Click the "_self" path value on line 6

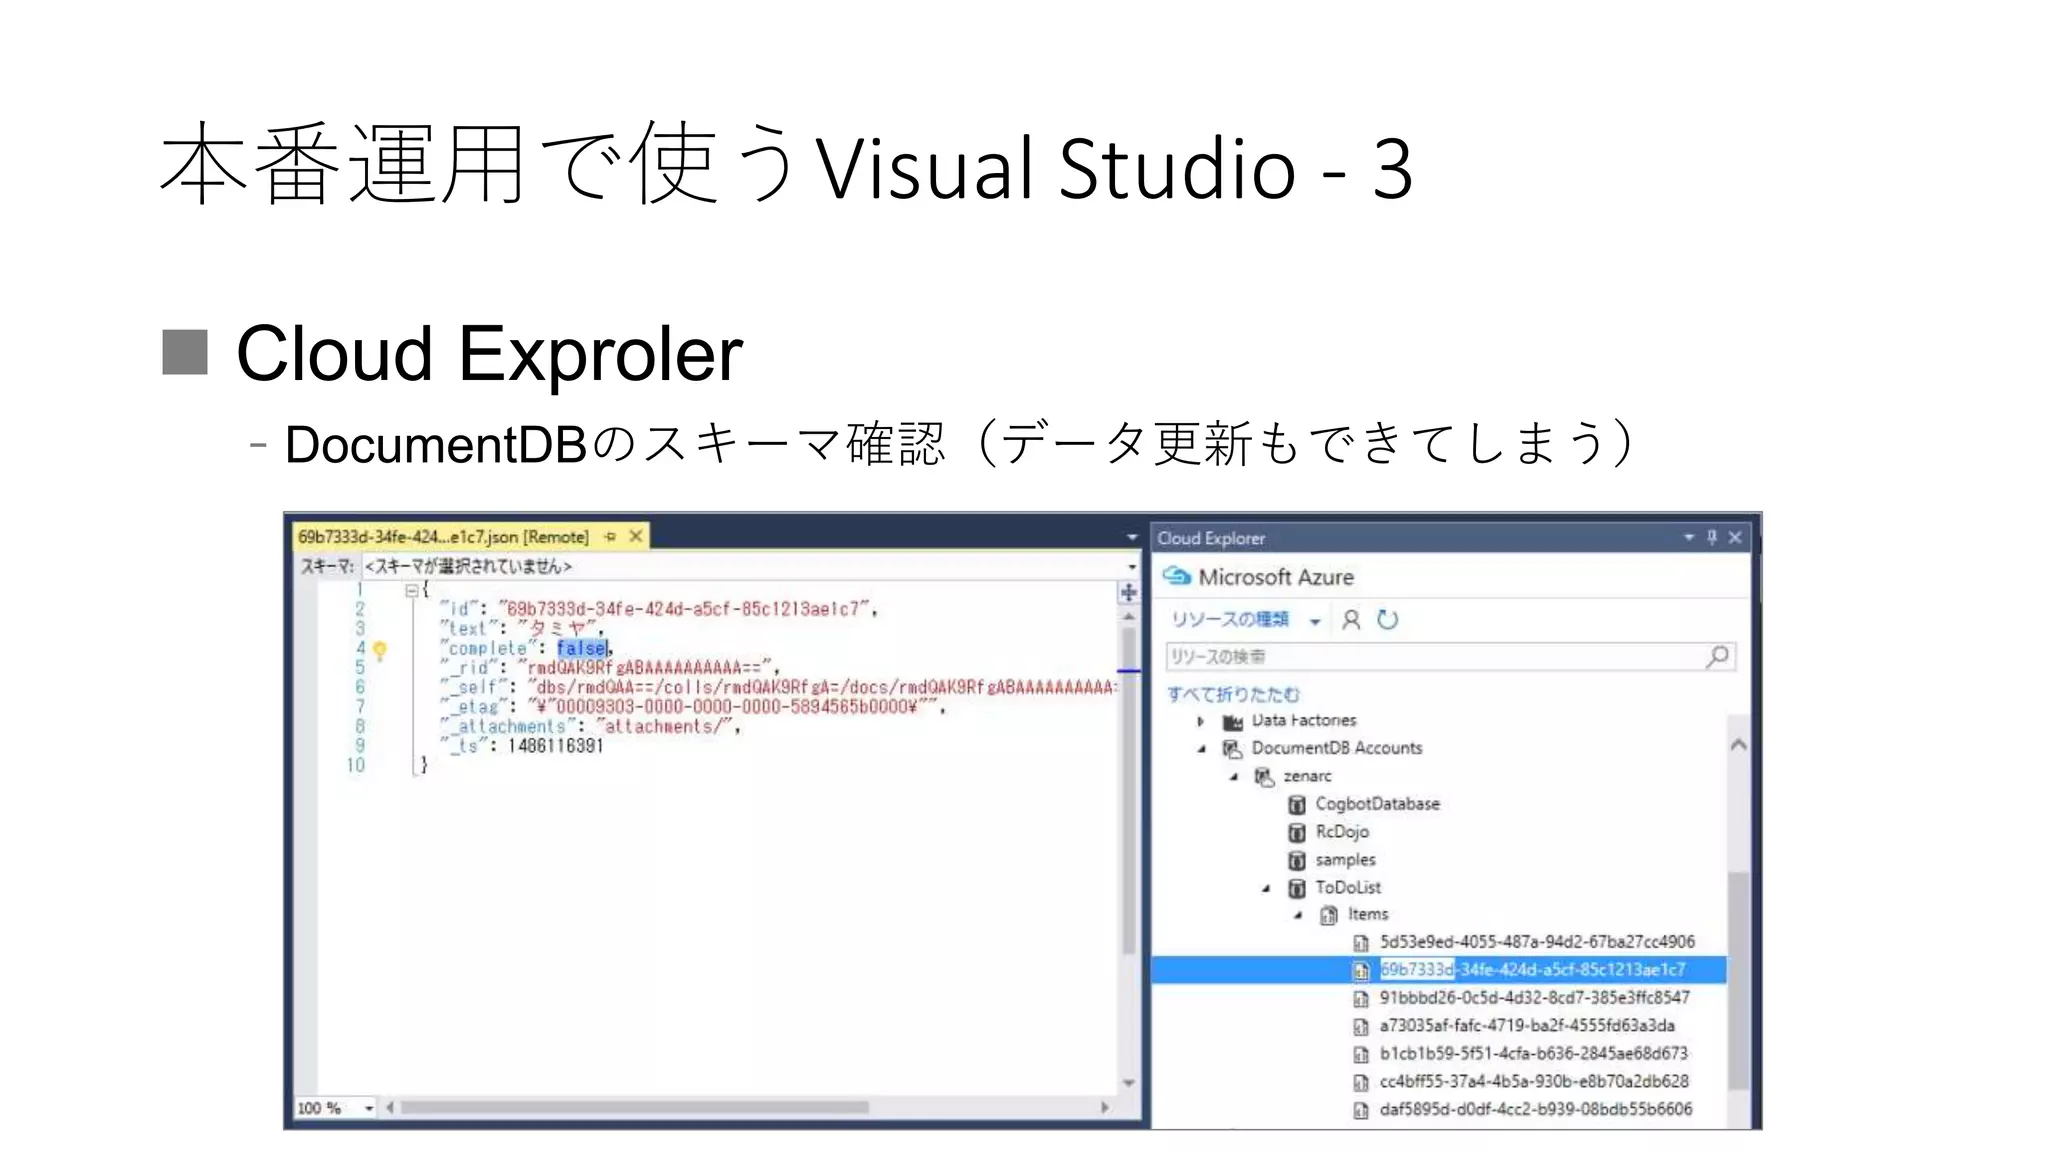click(822, 688)
